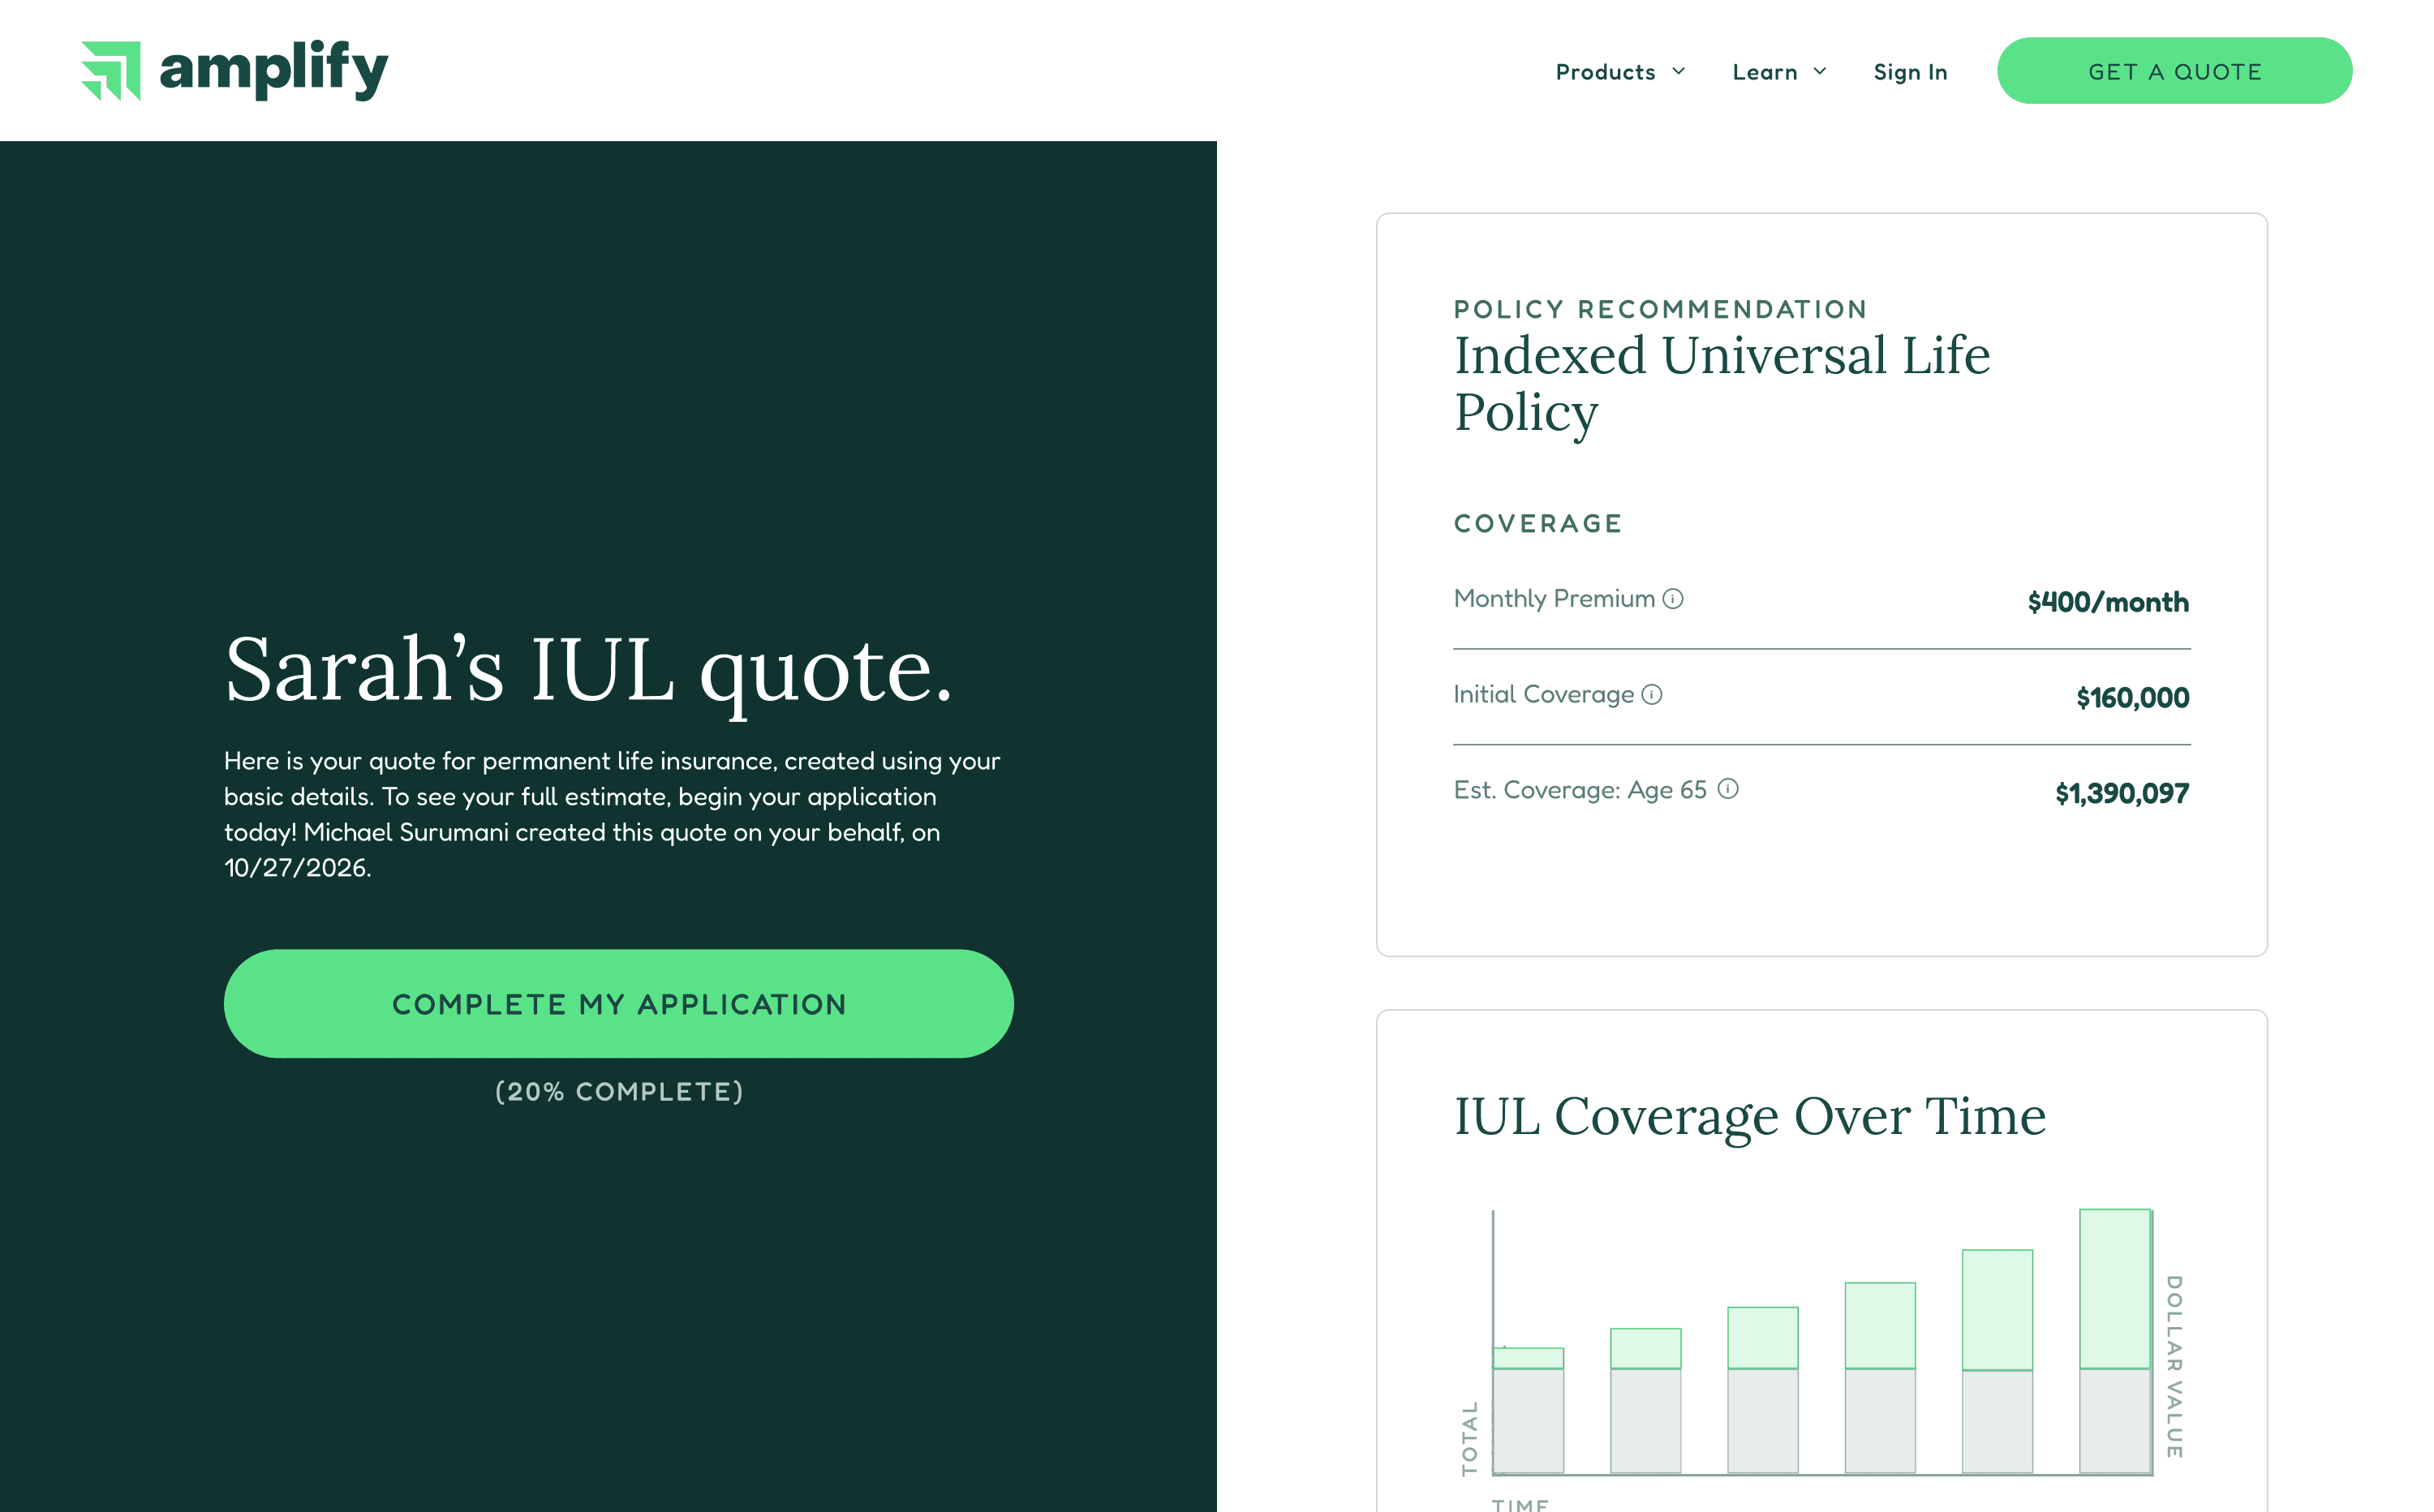The image size is (2434, 1512).
Task: Click info icon beside Initial Coverage
Action: 1652,695
